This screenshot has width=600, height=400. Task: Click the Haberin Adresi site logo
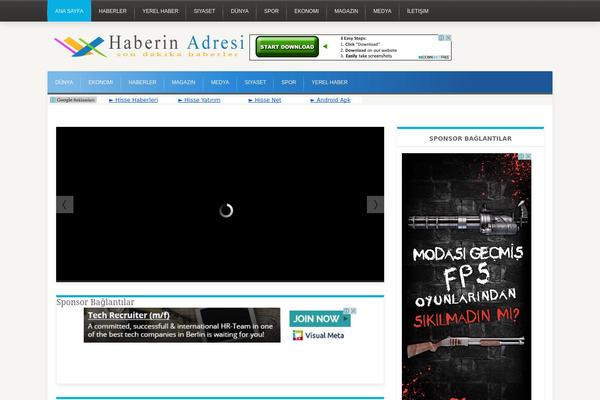coord(149,46)
